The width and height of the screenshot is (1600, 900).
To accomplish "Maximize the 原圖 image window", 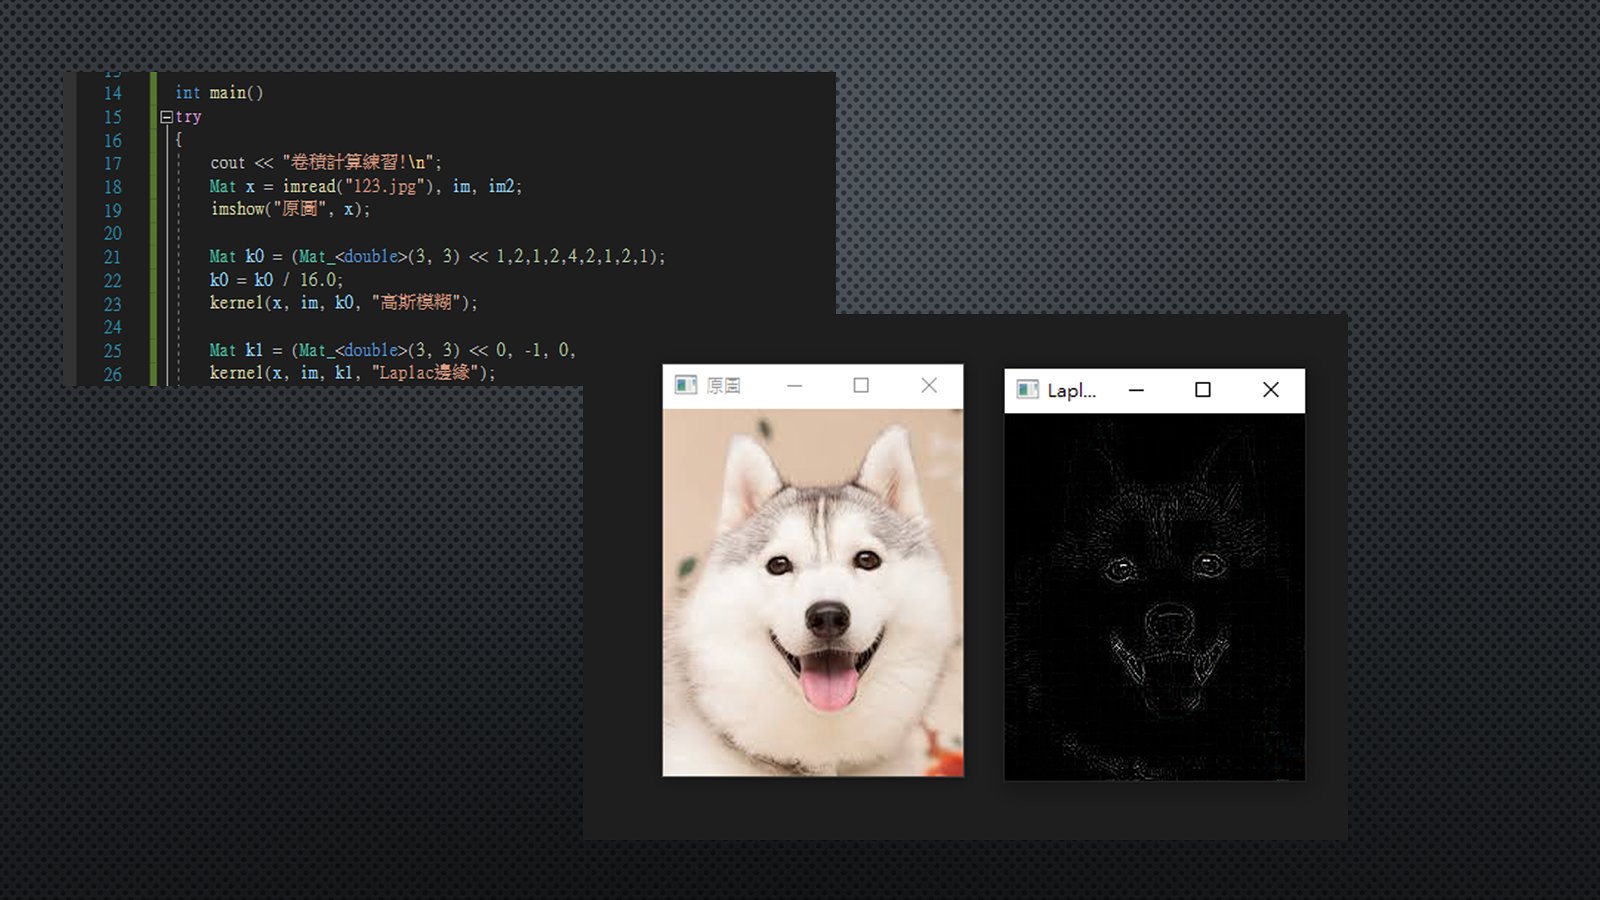I will (861, 385).
